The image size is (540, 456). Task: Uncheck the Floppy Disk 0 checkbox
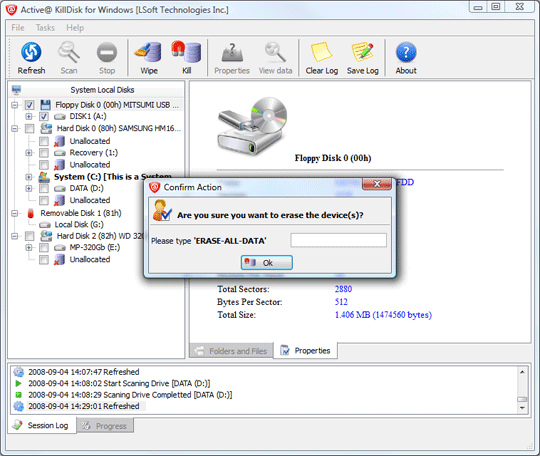pyautogui.click(x=30, y=105)
